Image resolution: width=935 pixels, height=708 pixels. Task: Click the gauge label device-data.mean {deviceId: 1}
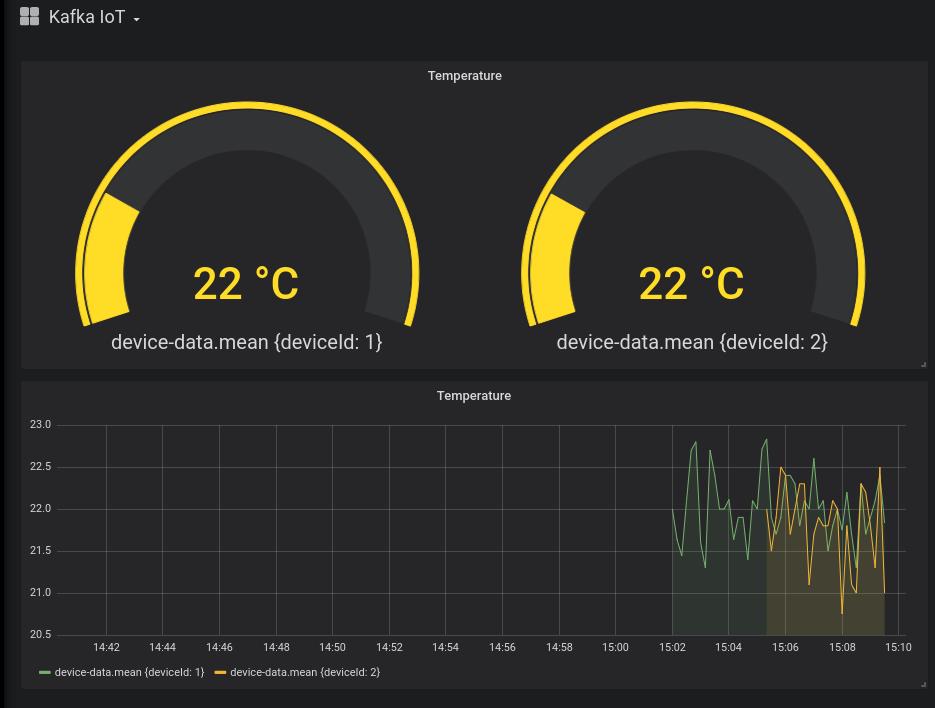point(246,342)
